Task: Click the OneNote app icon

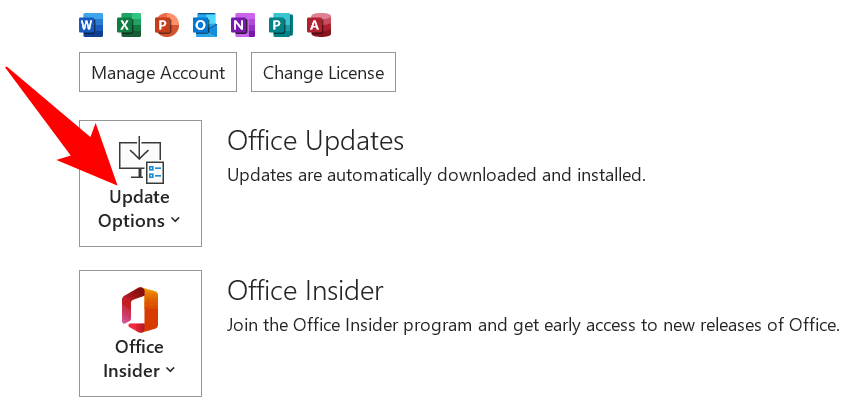Action: point(243,25)
